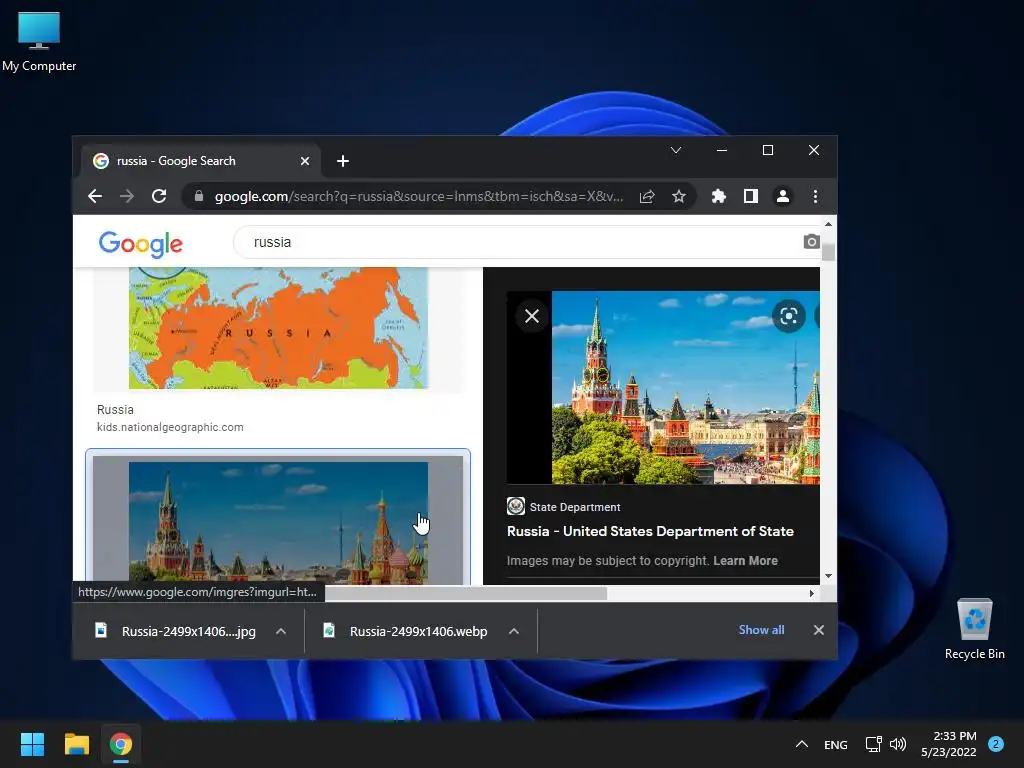Search by image using the camera icon

tap(811, 242)
